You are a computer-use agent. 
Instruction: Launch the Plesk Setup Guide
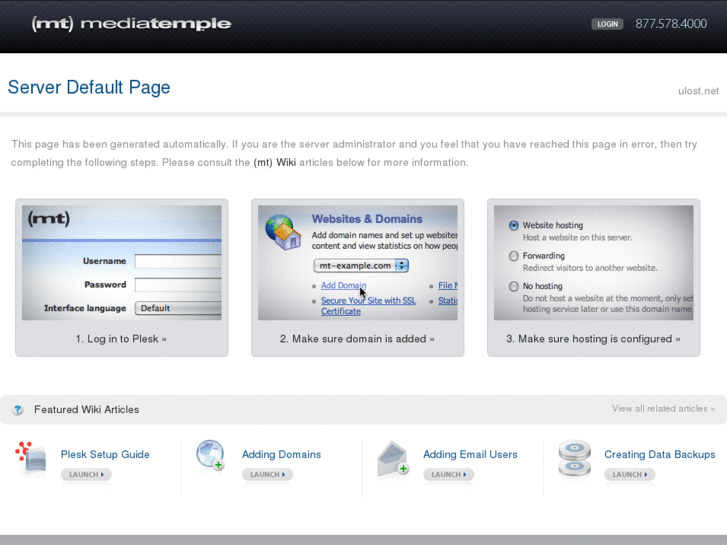[86, 474]
